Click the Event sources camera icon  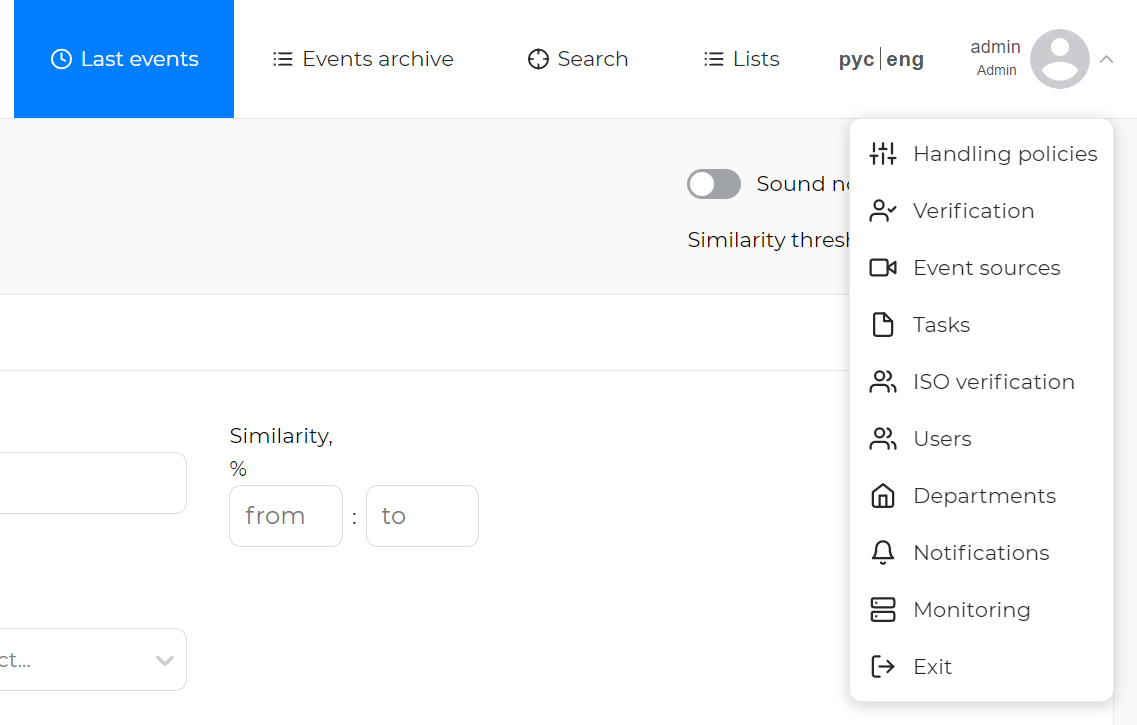(x=883, y=268)
